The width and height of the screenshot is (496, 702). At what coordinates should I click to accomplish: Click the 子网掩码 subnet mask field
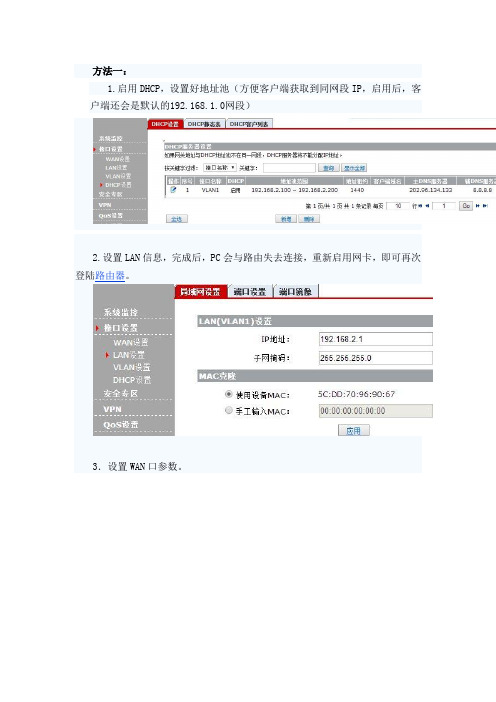[376, 358]
